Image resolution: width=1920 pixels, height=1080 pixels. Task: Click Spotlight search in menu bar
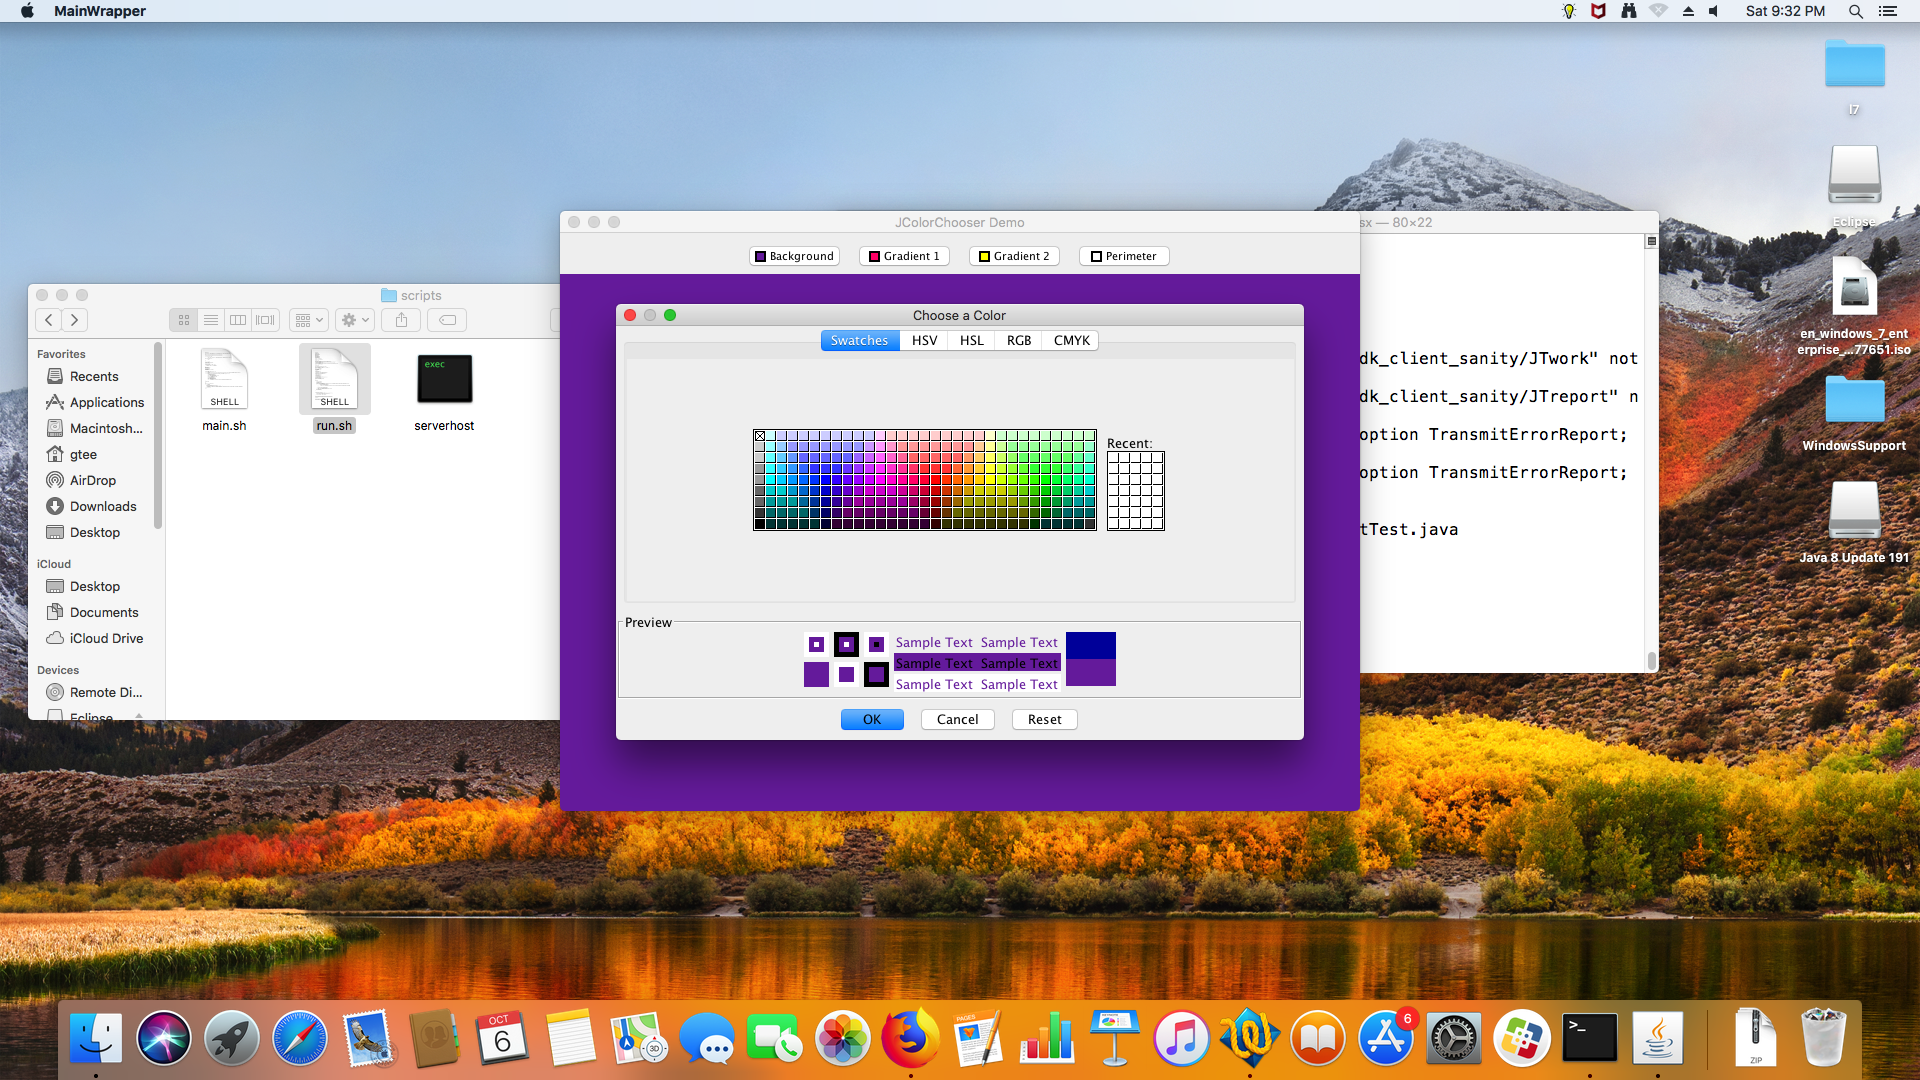[x=1855, y=11]
